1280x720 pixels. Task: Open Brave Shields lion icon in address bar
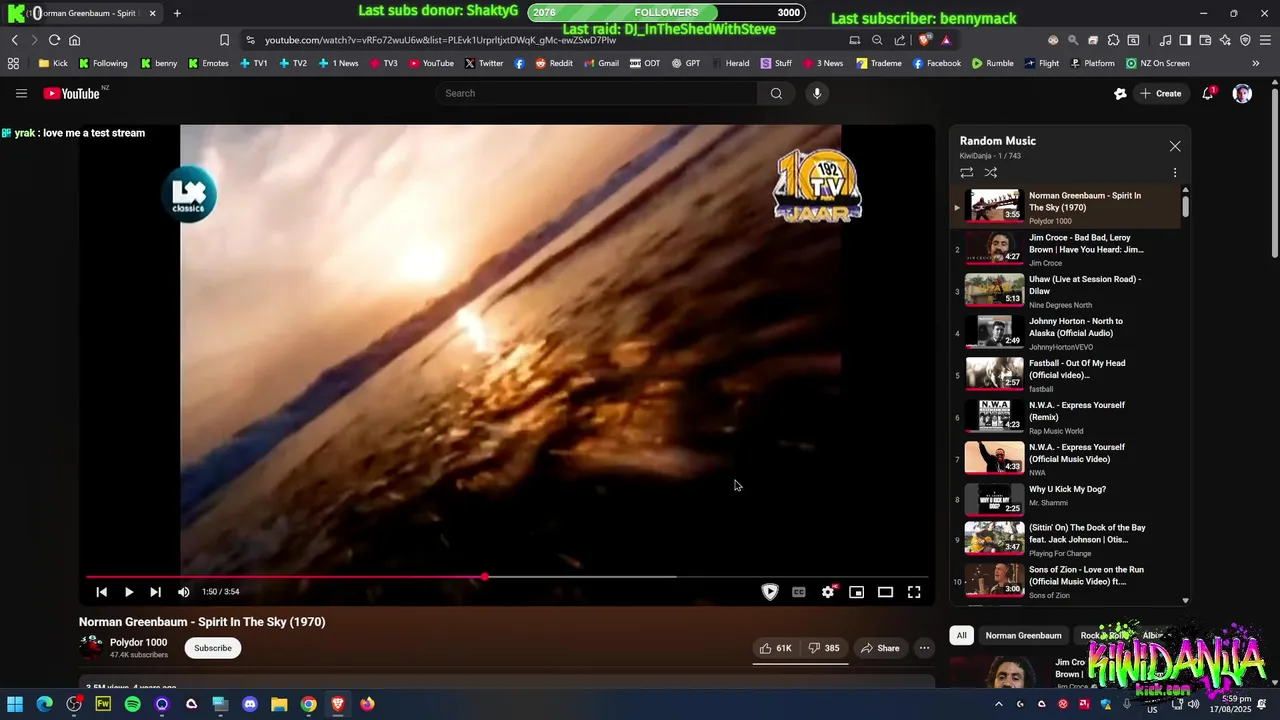point(925,40)
